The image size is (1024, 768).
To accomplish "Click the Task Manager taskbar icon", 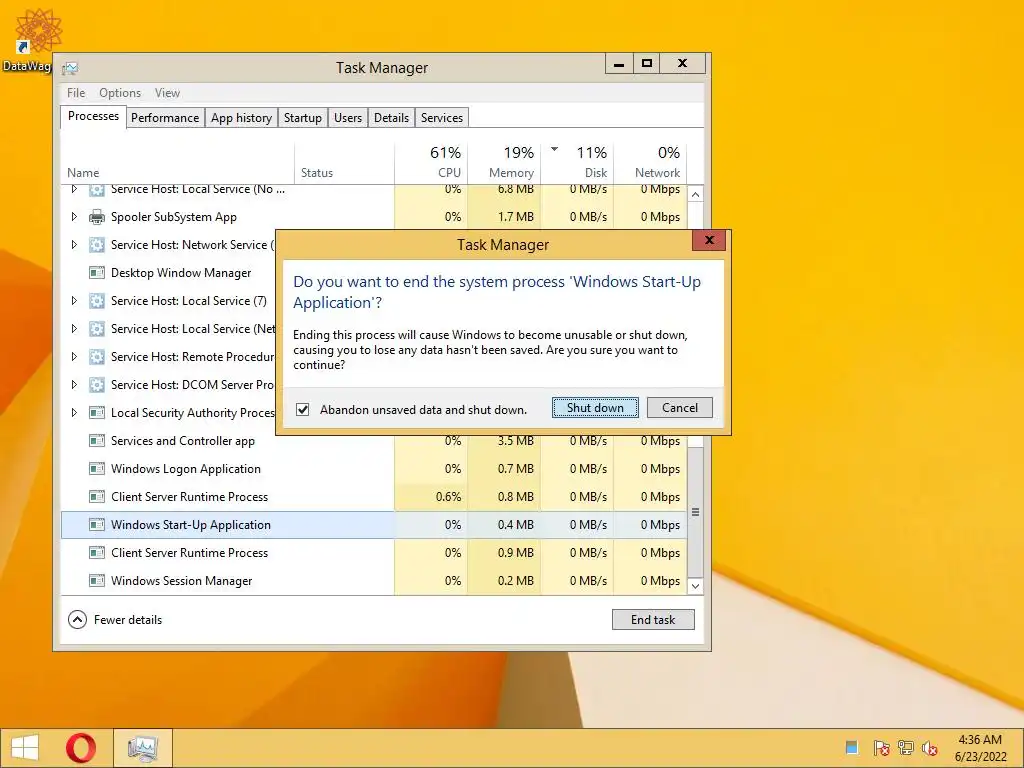I will coord(143,748).
